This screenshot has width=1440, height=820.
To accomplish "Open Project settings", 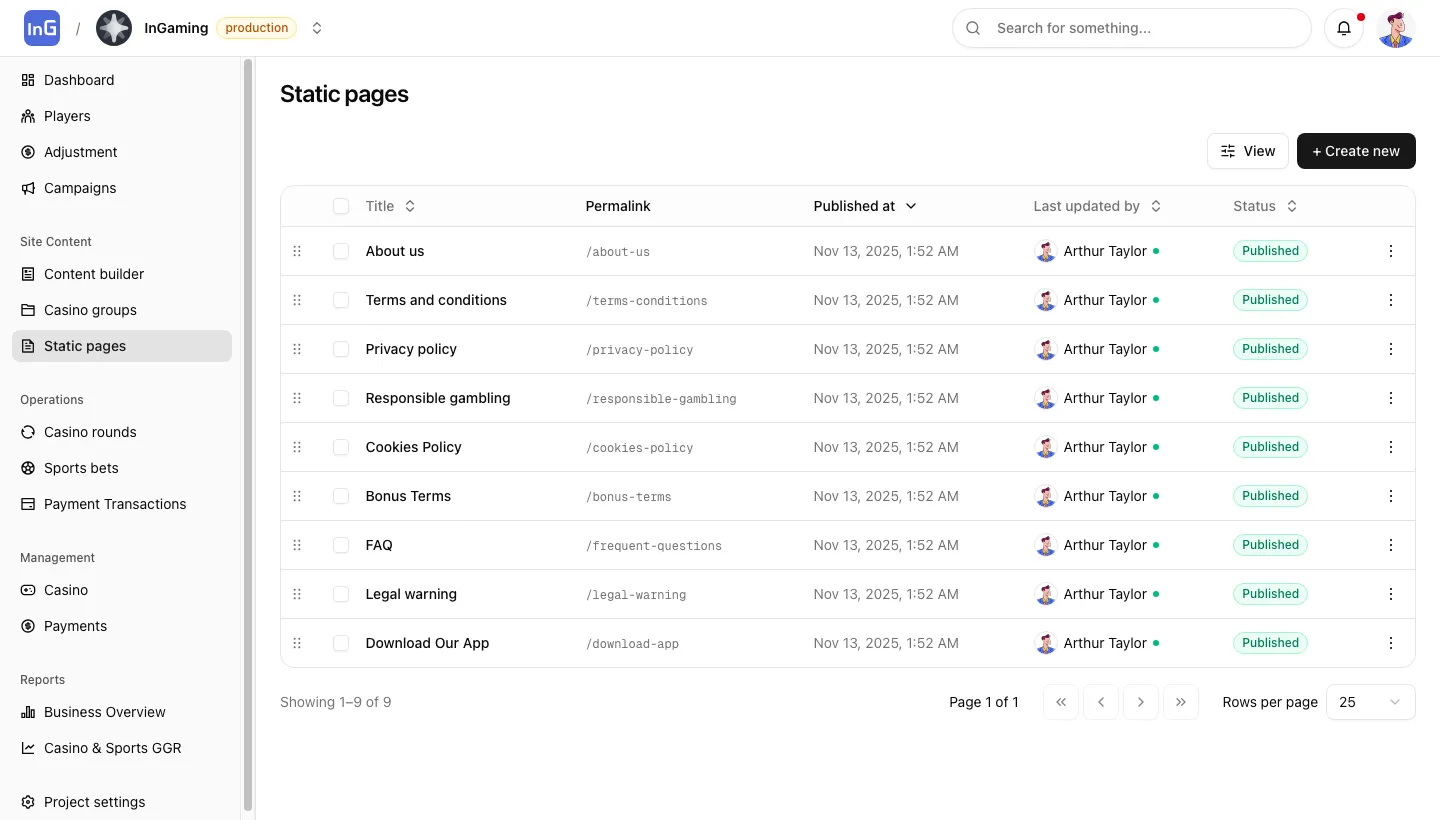I will coord(94,802).
